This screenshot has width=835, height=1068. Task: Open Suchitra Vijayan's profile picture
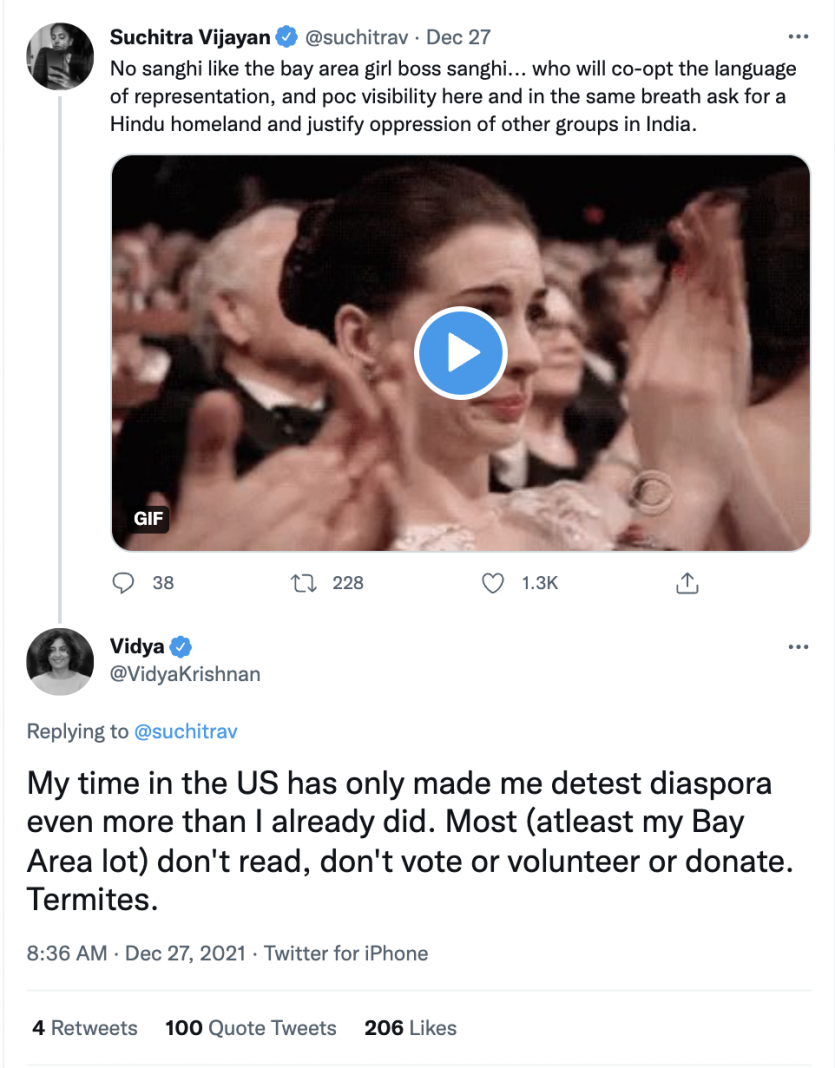(60, 56)
